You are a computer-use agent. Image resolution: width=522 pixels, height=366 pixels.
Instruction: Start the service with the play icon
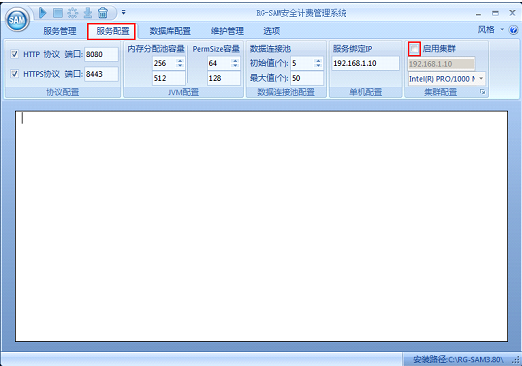pos(43,13)
